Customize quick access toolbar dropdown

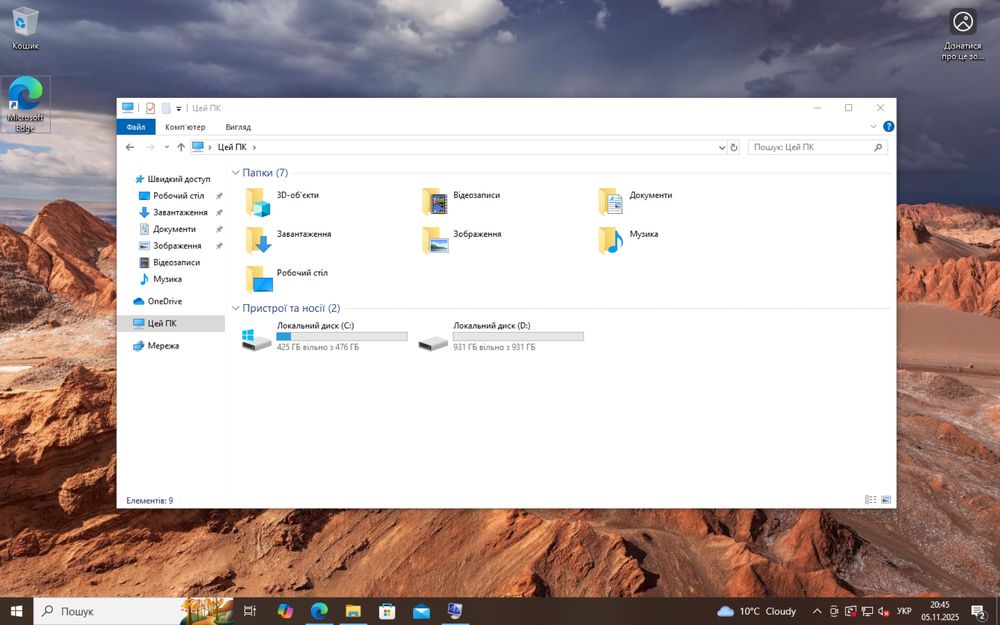[179, 109]
